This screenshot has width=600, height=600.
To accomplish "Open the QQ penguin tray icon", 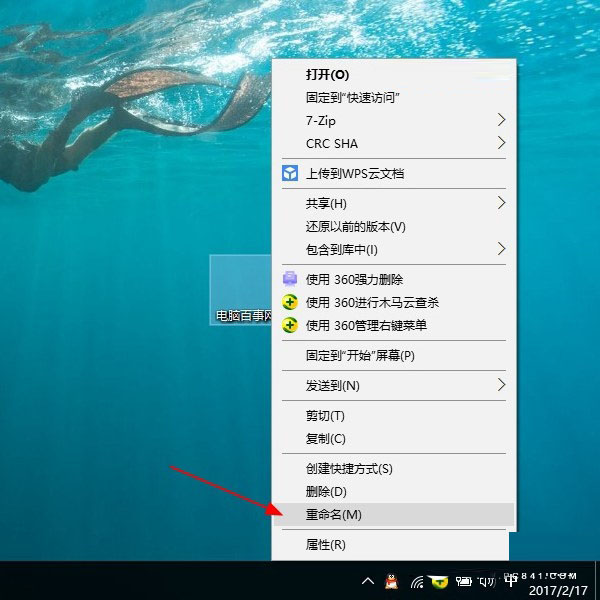I will (391, 582).
